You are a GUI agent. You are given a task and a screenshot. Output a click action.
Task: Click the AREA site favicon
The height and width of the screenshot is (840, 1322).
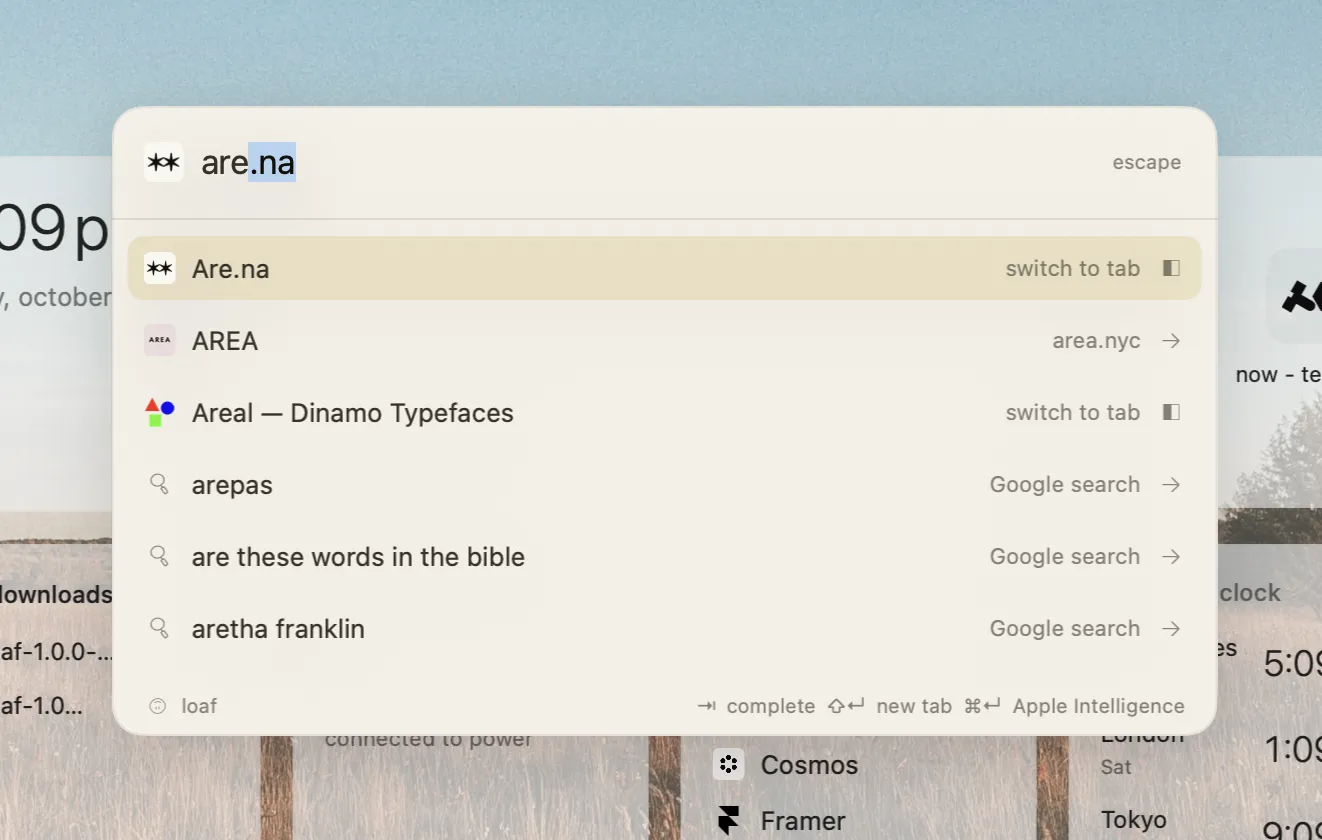pyautogui.click(x=160, y=340)
